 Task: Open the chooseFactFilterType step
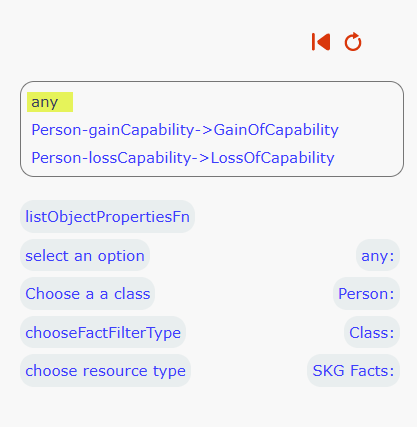point(103,332)
